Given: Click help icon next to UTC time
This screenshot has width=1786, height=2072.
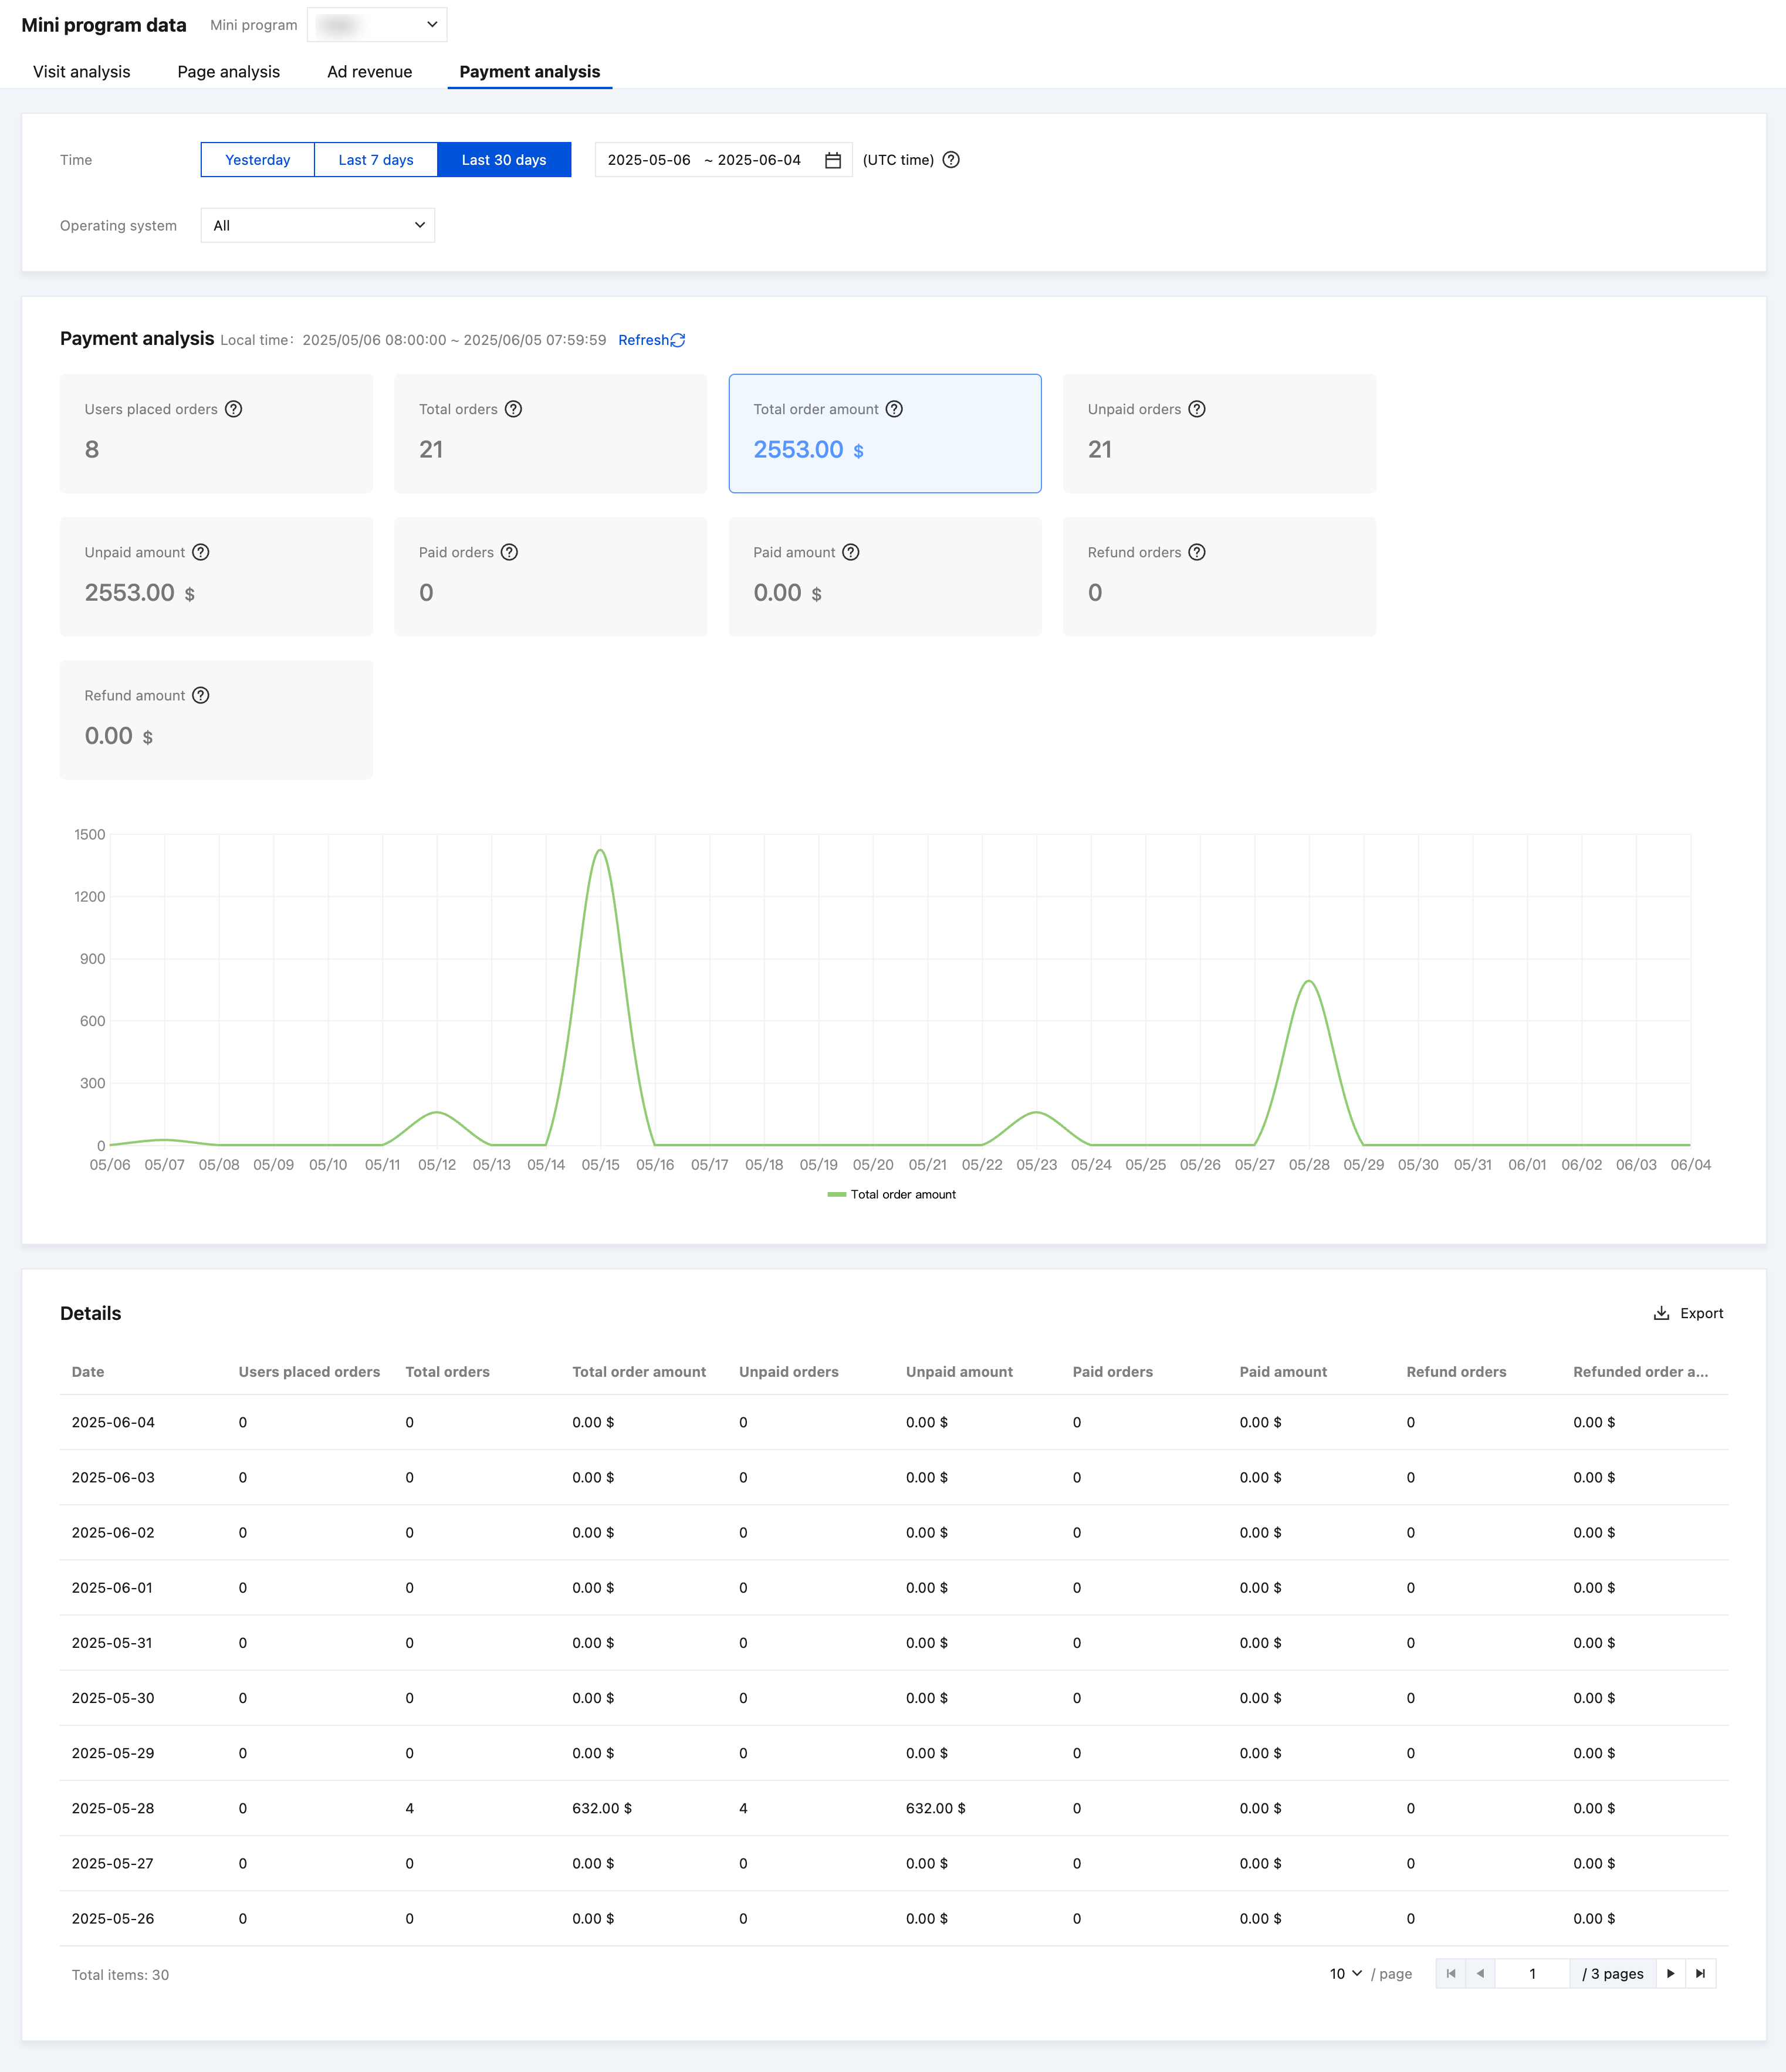Looking at the screenshot, I should click(951, 160).
